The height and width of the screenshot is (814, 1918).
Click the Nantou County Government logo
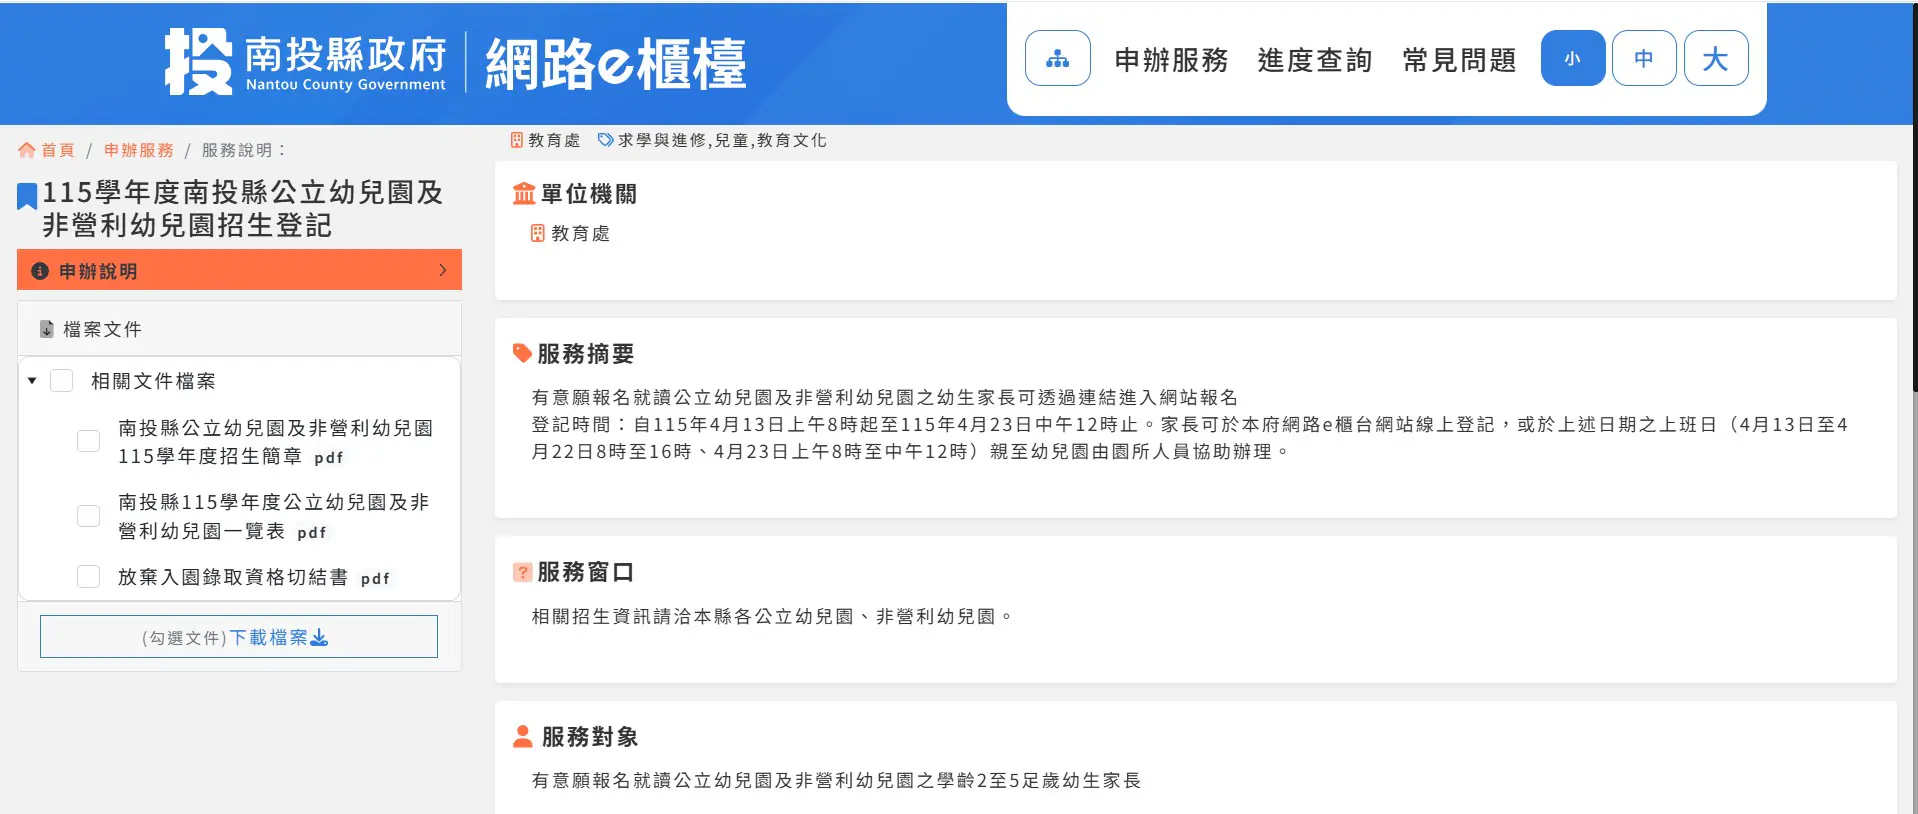click(x=306, y=62)
